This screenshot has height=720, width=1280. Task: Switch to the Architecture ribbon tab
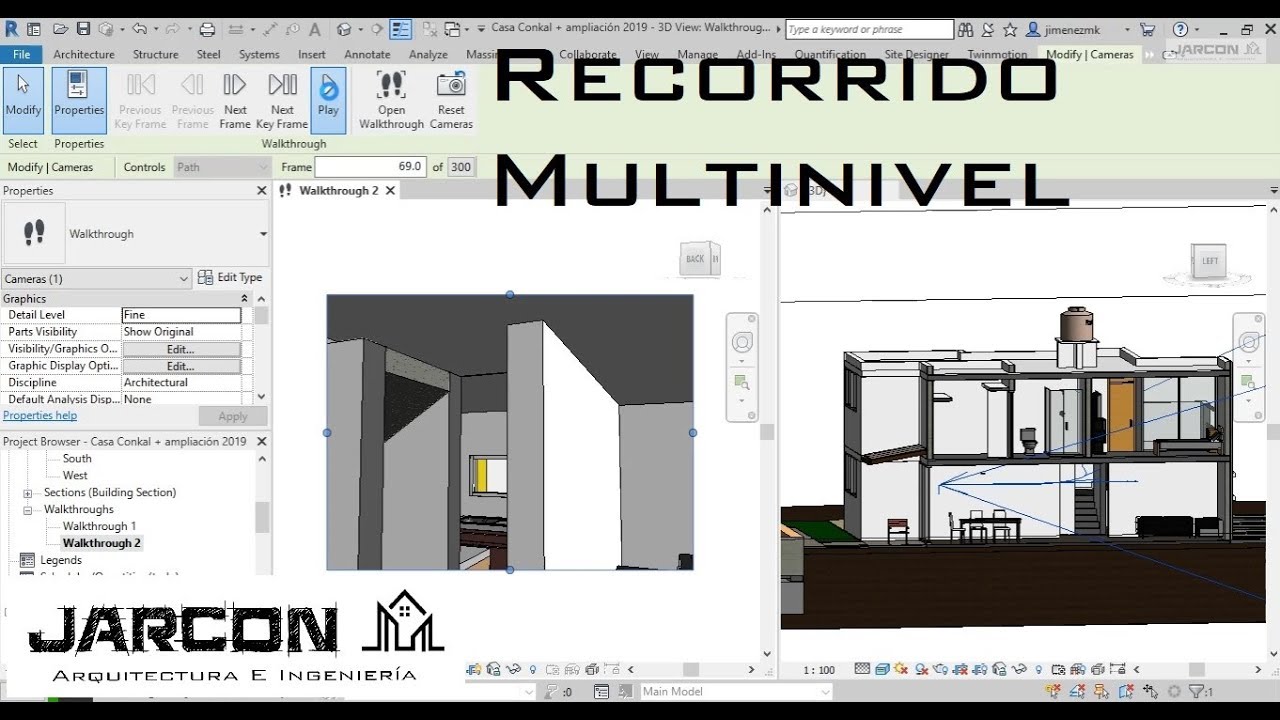84,54
